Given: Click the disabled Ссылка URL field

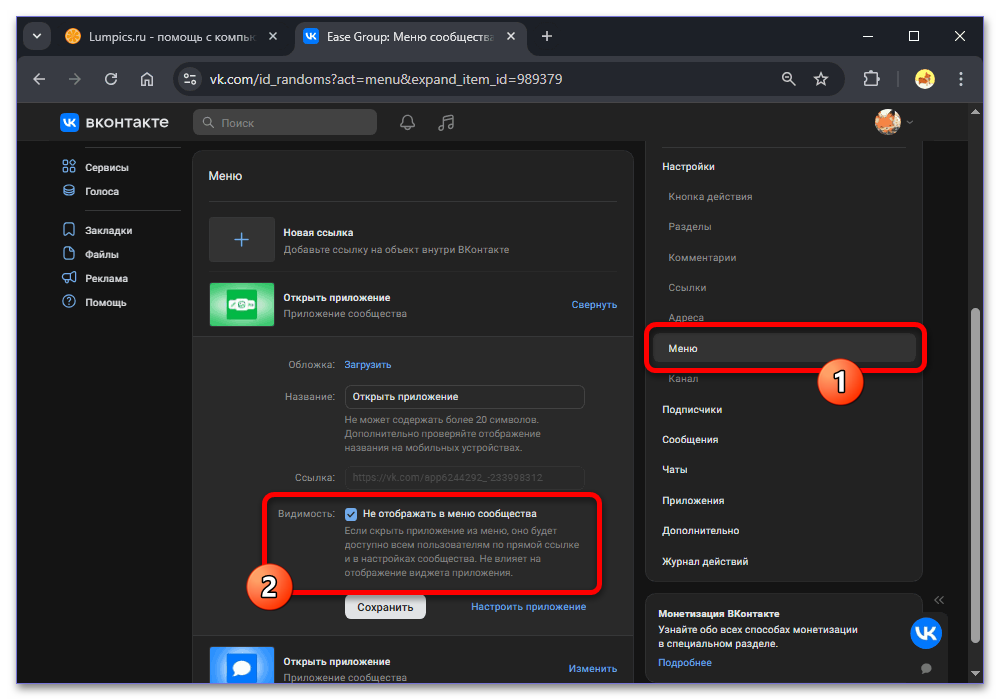Looking at the screenshot, I should click(464, 478).
